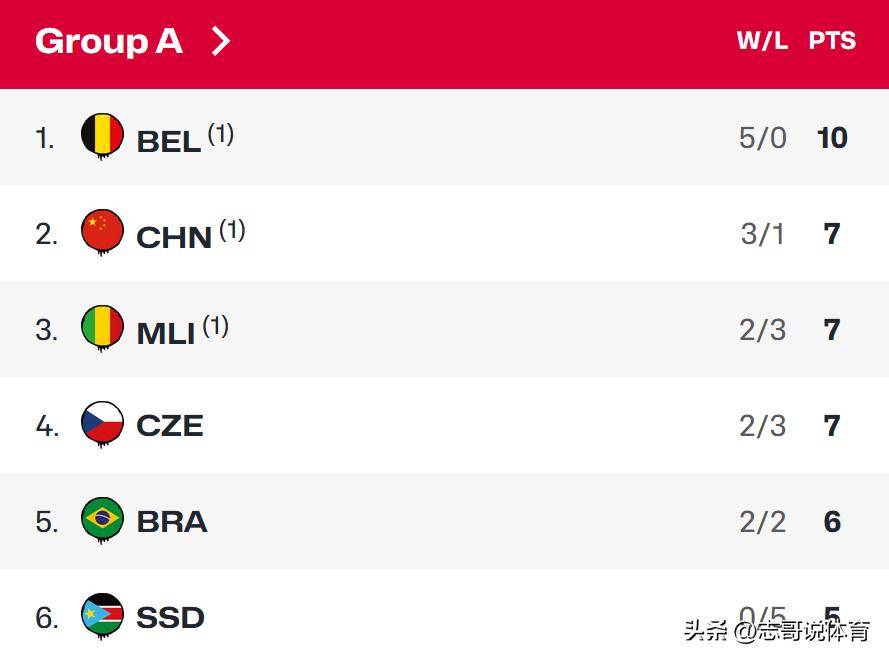
Task: Expand Group A using the chevron arrow
Action: [x=221, y=41]
